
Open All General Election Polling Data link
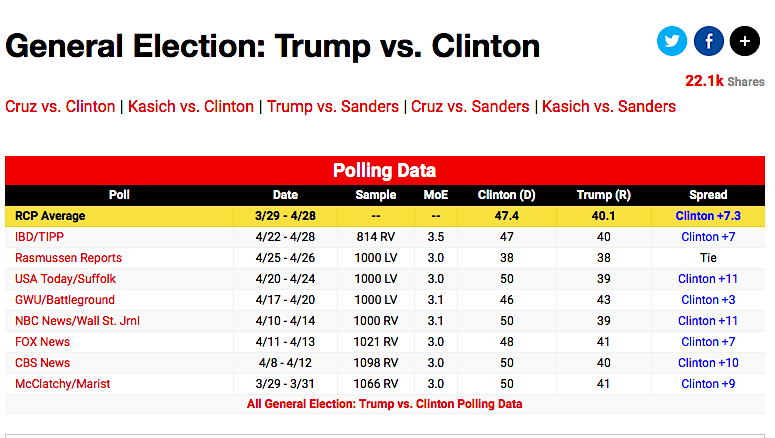pyautogui.click(x=384, y=404)
